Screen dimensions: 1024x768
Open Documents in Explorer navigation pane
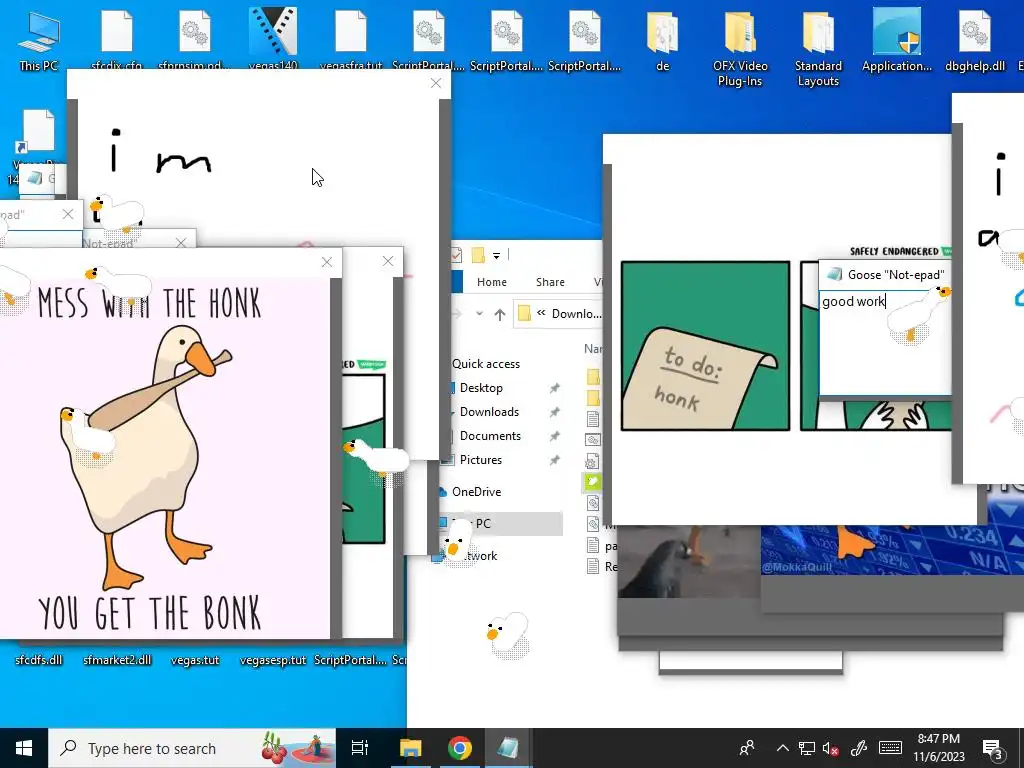point(490,436)
